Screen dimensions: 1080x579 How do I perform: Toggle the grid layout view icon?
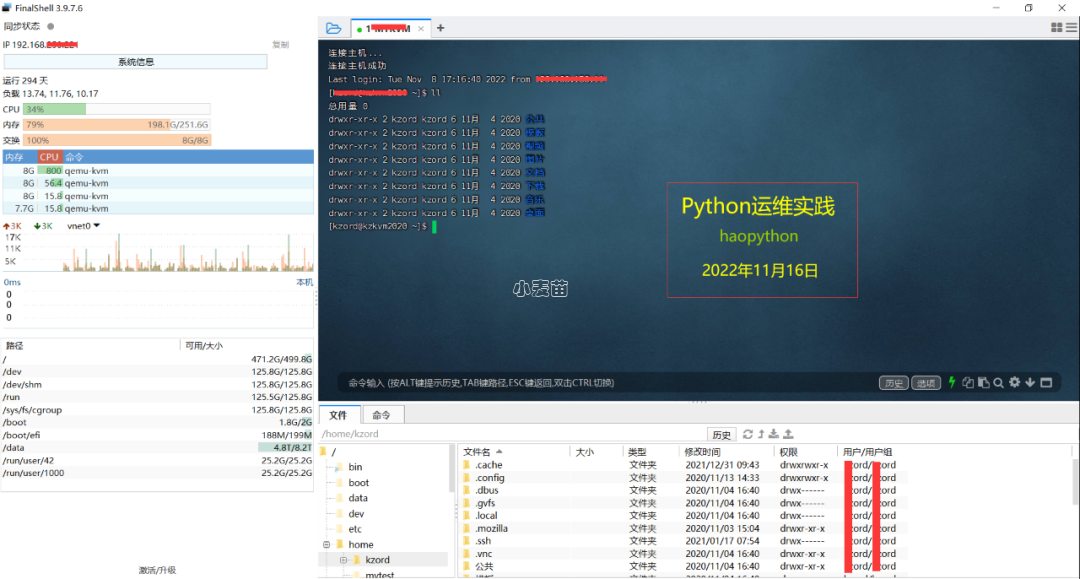pos(1057,28)
